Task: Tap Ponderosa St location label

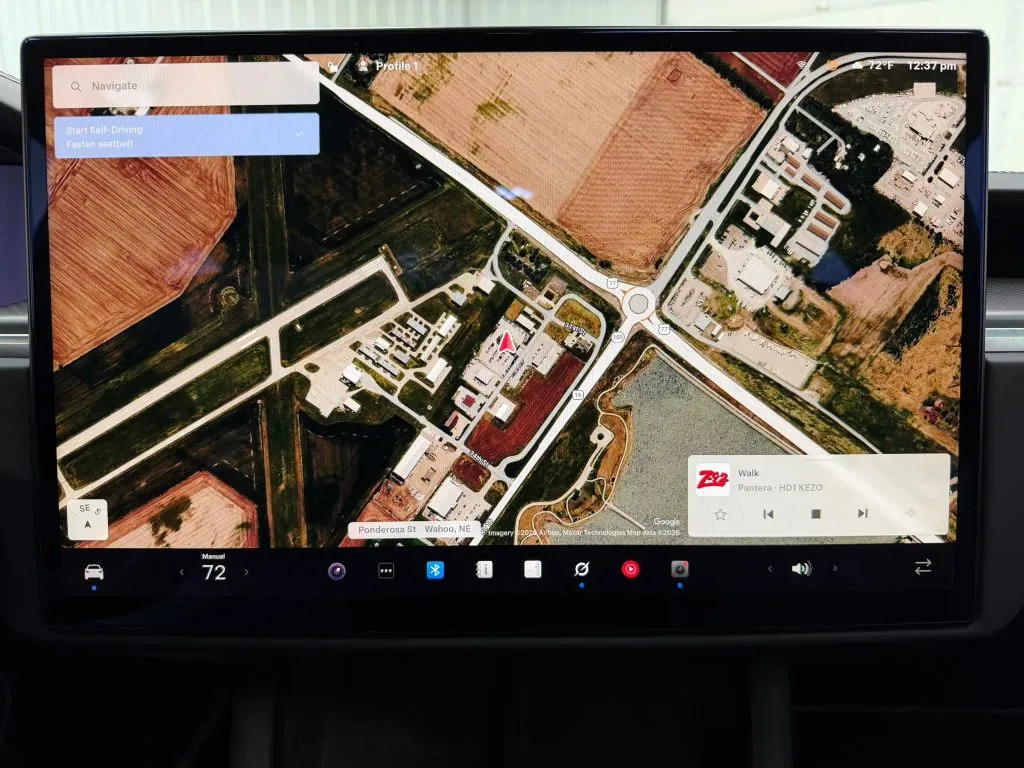Action: pyautogui.click(x=387, y=529)
